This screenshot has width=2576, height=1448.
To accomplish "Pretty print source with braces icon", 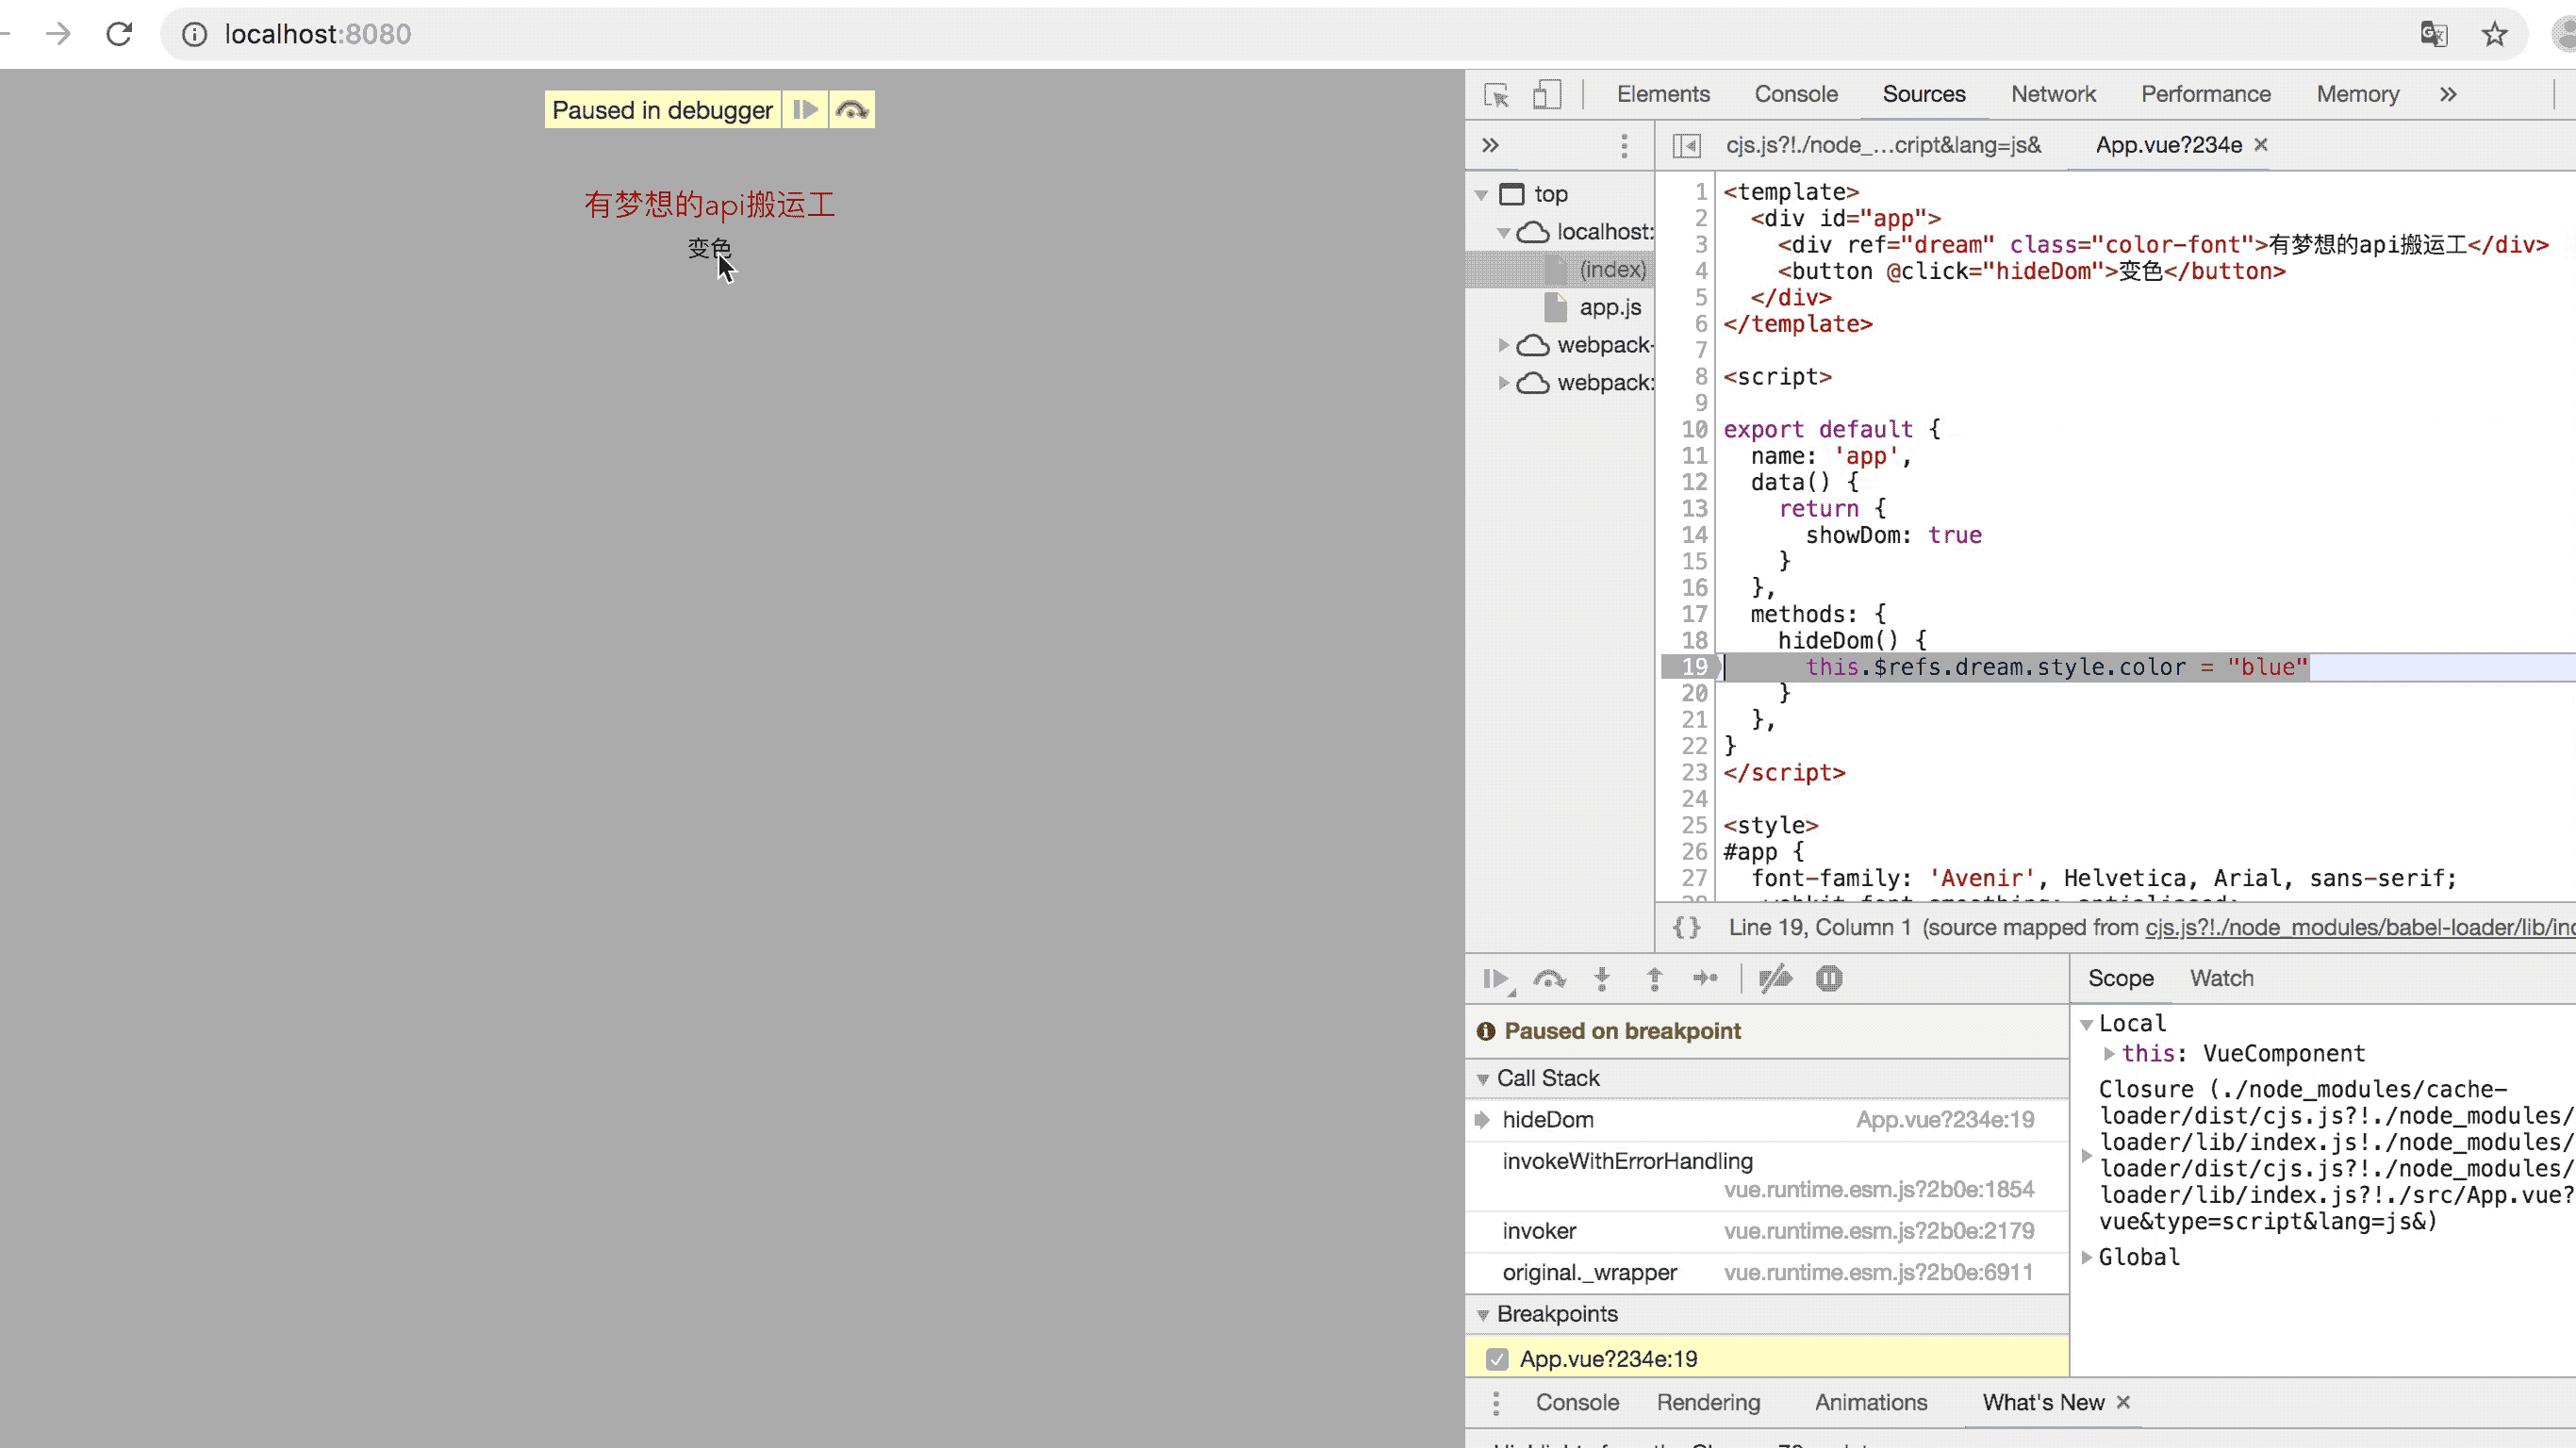I will click(1686, 927).
